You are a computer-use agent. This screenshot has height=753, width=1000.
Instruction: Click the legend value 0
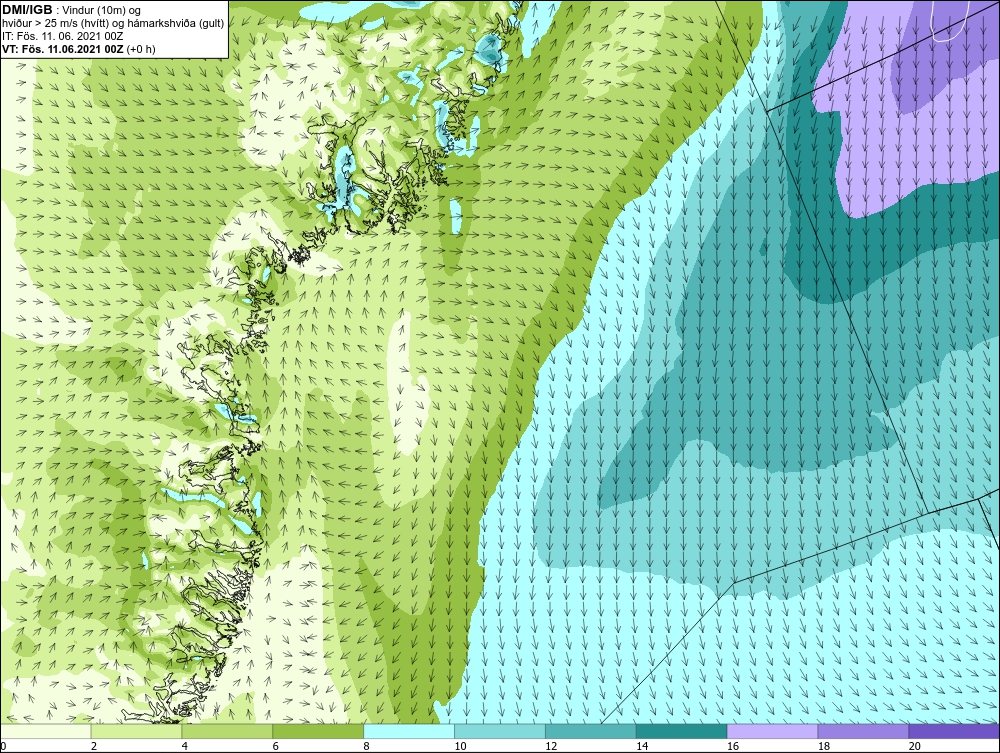point(3,746)
